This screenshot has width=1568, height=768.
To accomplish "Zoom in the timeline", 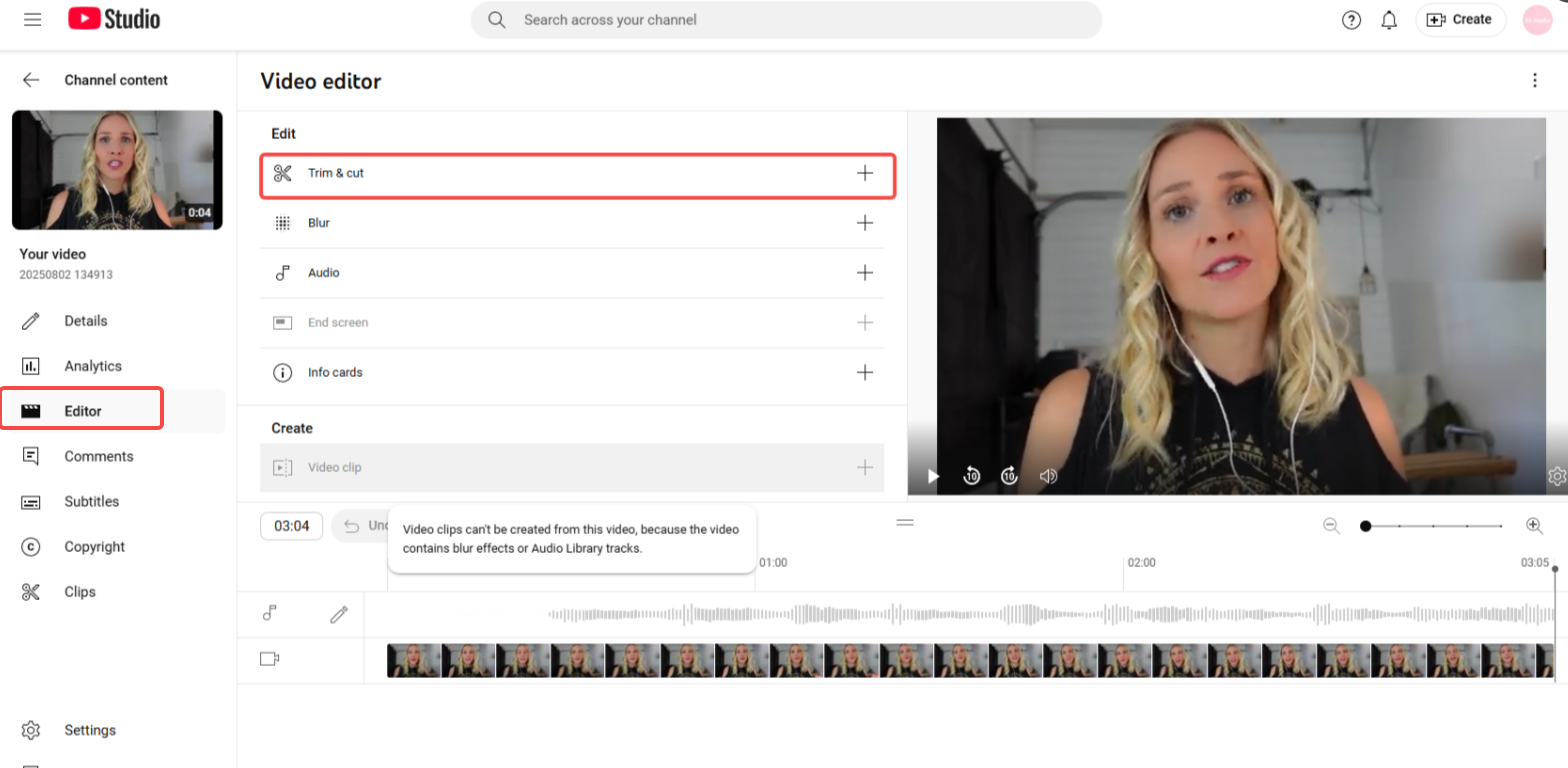I will click(x=1534, y=525).
